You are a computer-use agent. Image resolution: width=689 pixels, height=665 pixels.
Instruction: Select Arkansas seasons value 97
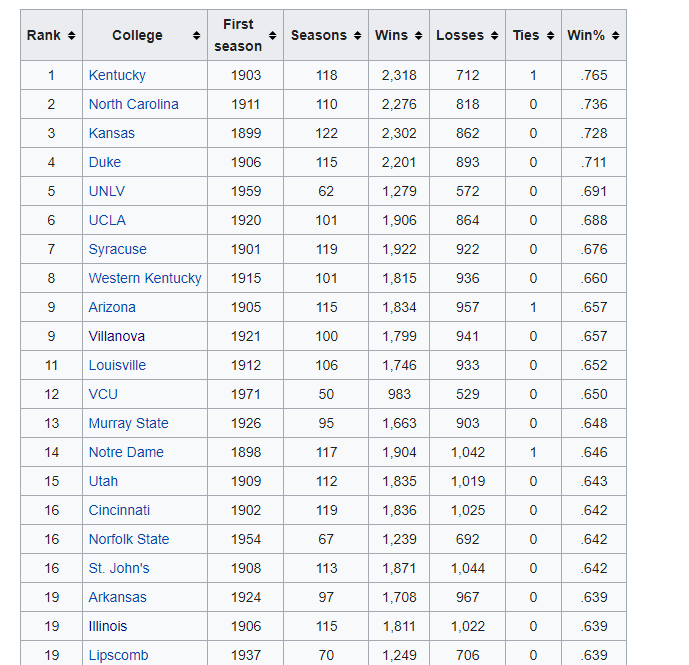pyautogui.click(x=326, y=597)
